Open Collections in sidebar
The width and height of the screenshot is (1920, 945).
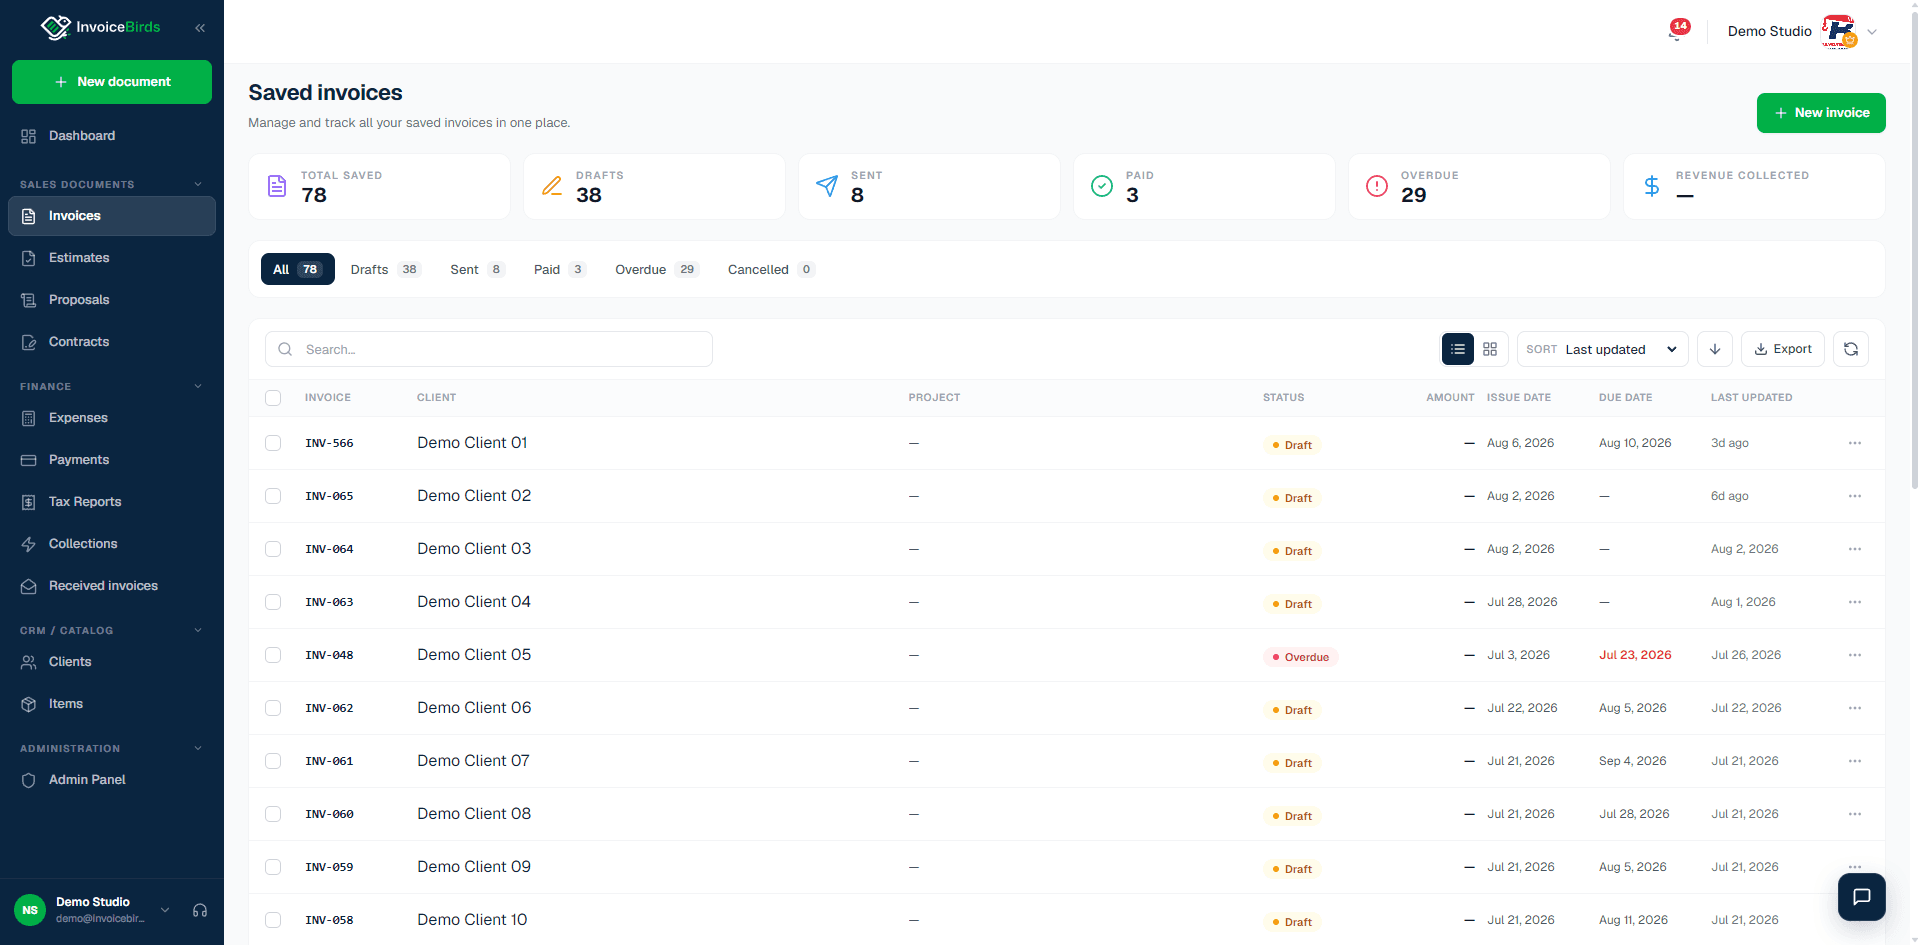[112, 544]
